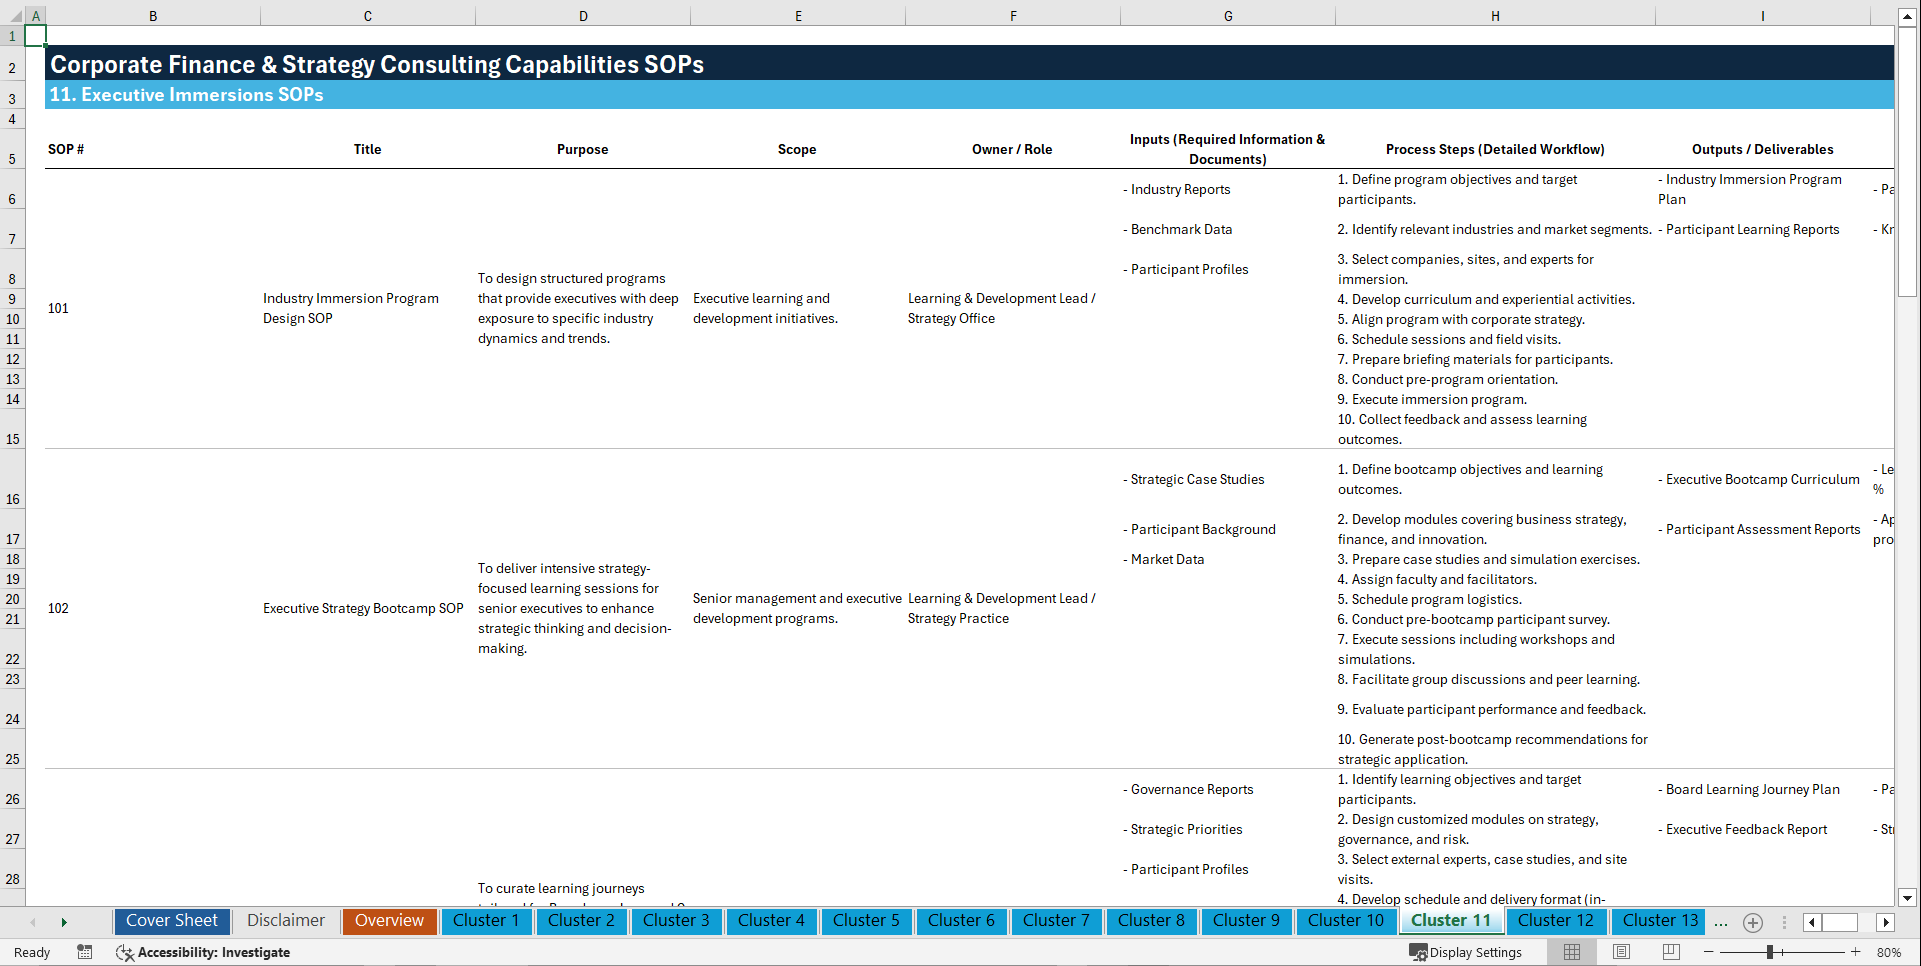Select the Normal view icon

click(1570, 952)
